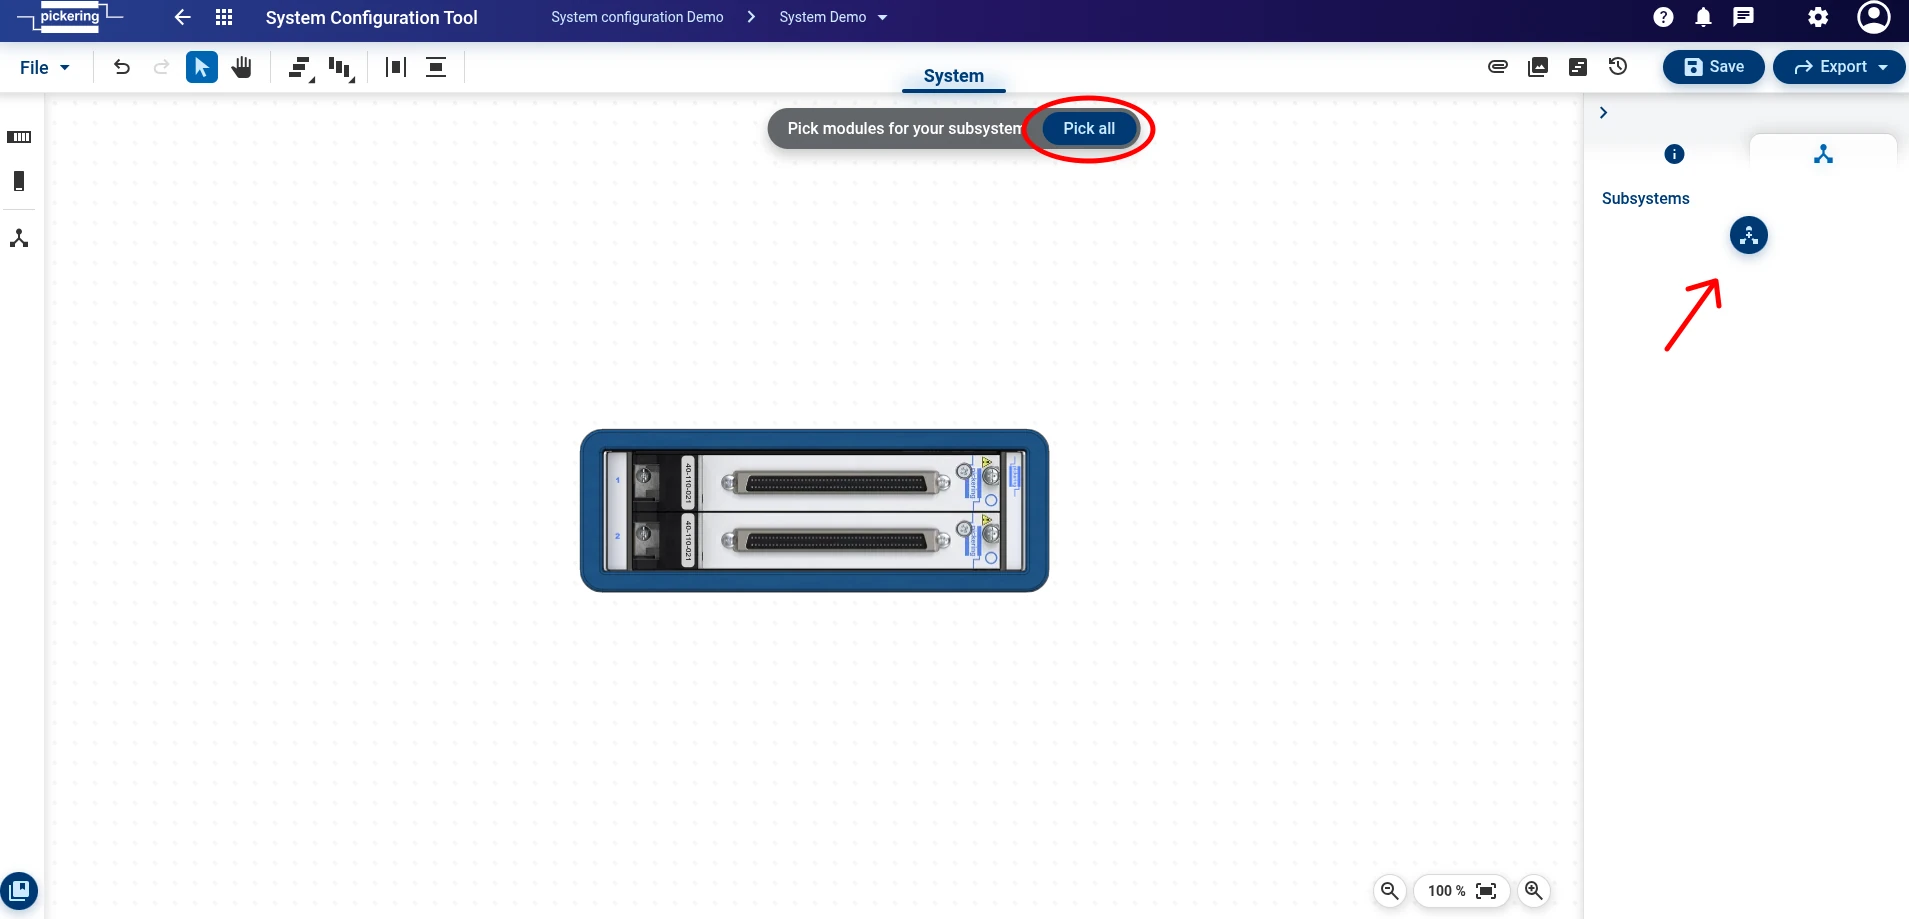Fit canvas to screen

pos(1487,891)
